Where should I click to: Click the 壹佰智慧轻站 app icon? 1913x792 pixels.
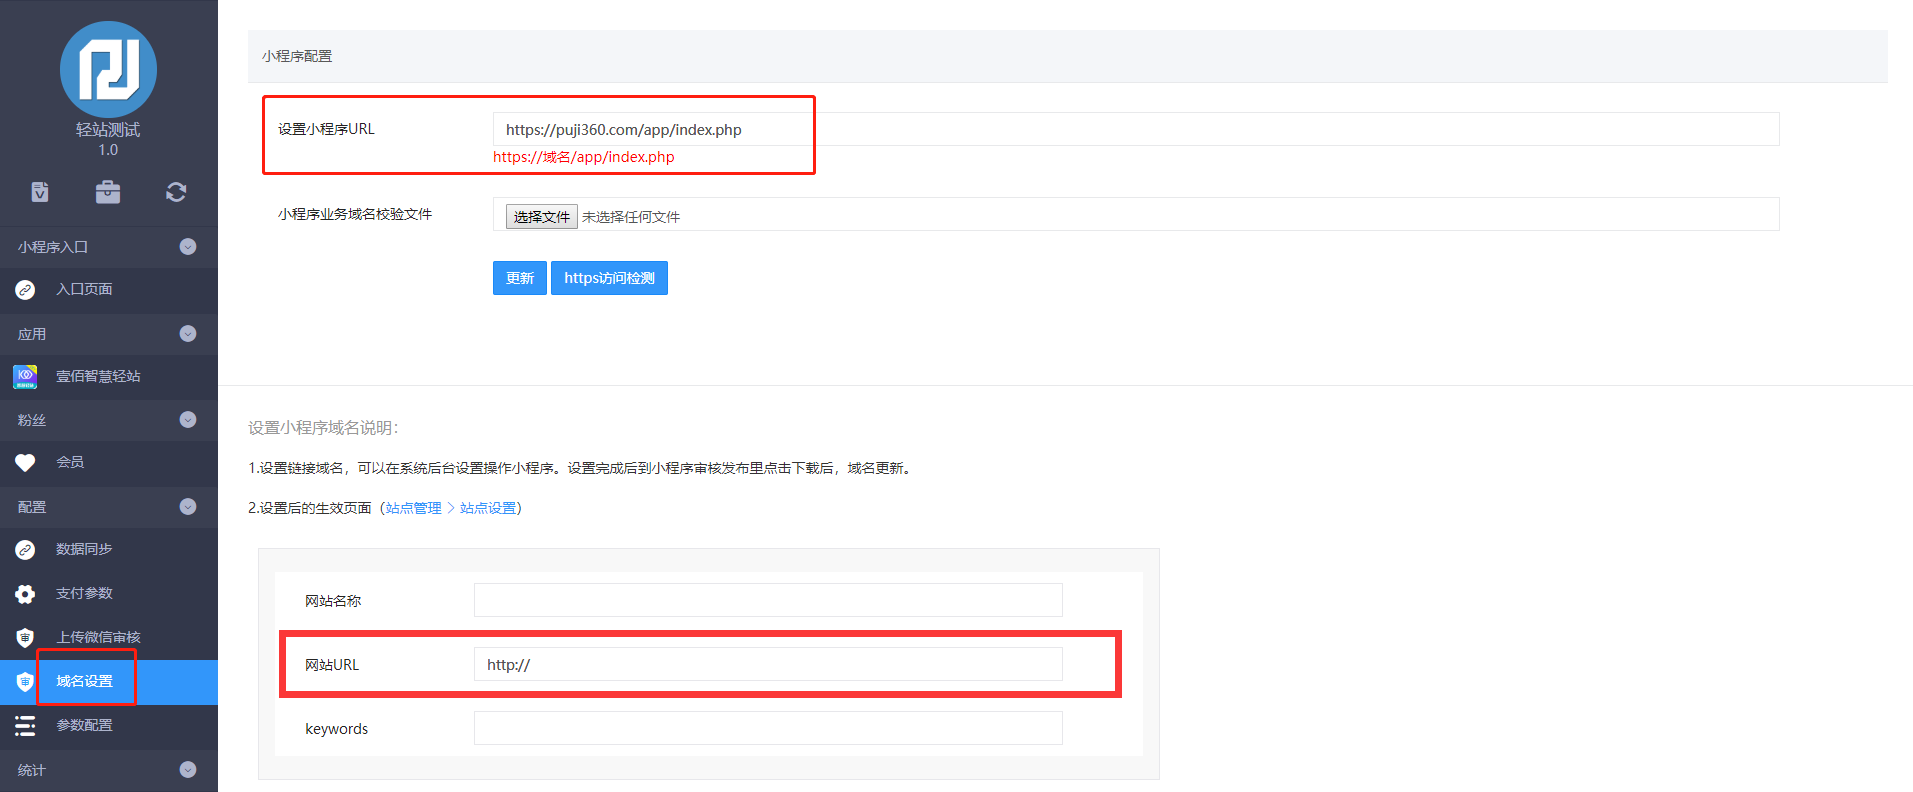point(25,377)
